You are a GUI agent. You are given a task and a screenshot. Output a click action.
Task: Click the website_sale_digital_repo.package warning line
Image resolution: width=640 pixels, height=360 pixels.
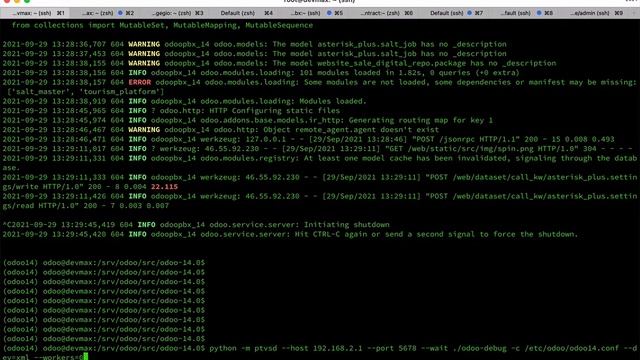tap(279, 63)
